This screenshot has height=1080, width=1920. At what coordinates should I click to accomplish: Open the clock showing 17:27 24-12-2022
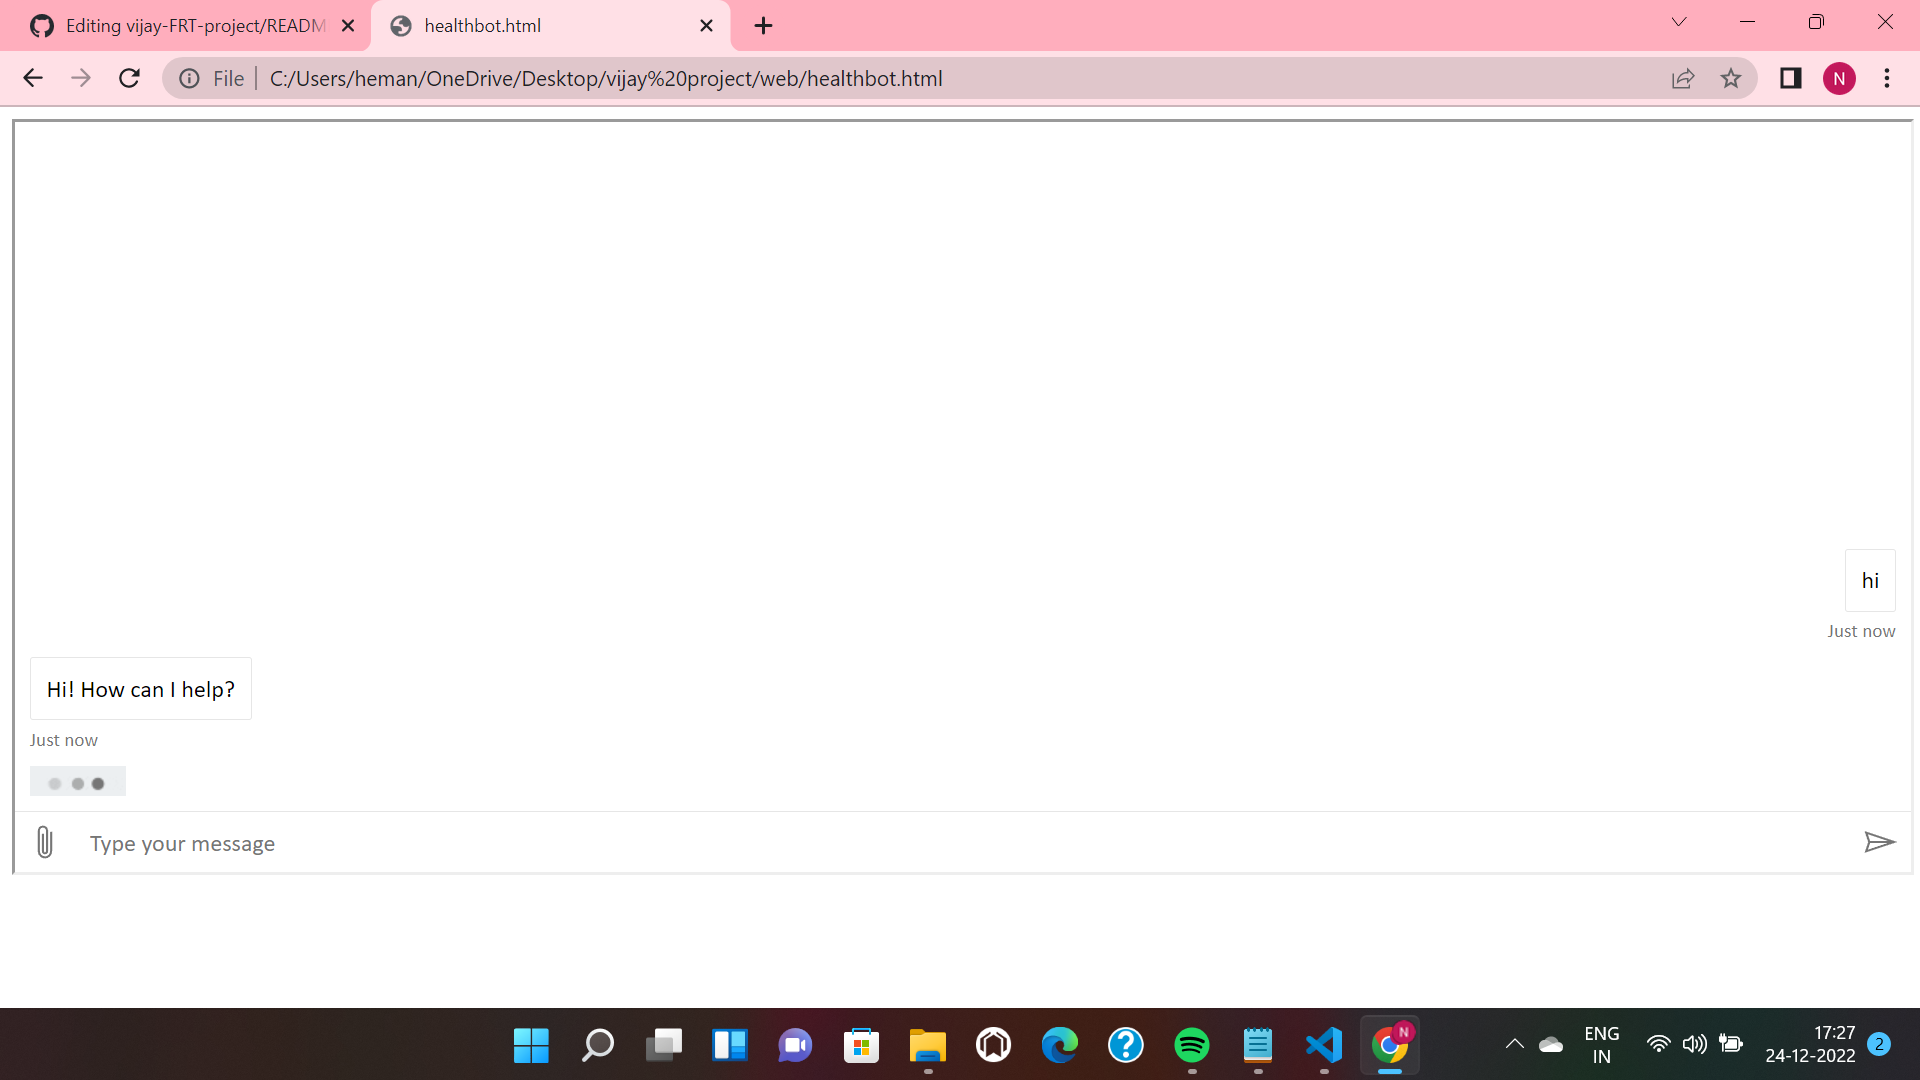click(1810, 1044)
